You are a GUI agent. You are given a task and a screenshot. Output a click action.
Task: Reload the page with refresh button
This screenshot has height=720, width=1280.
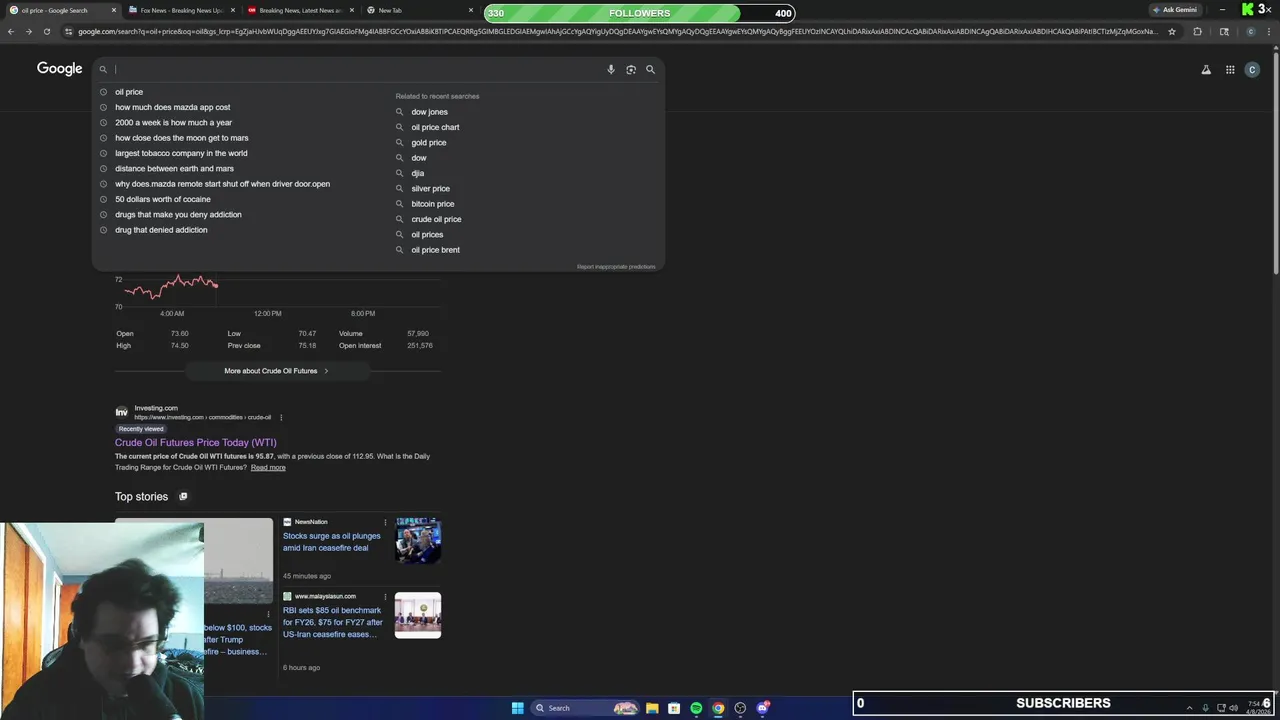tap(46, 31)
